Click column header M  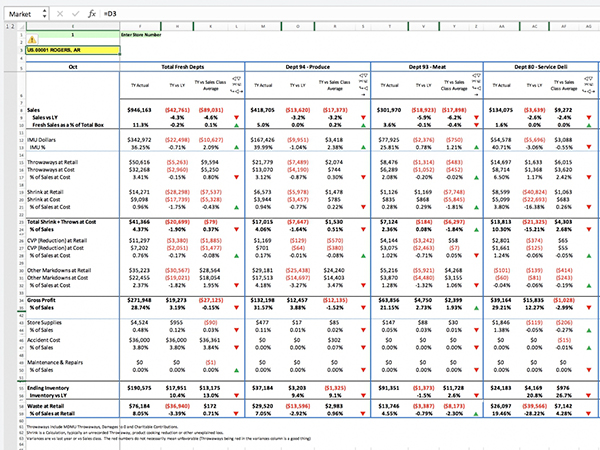(x=263, y=26)
